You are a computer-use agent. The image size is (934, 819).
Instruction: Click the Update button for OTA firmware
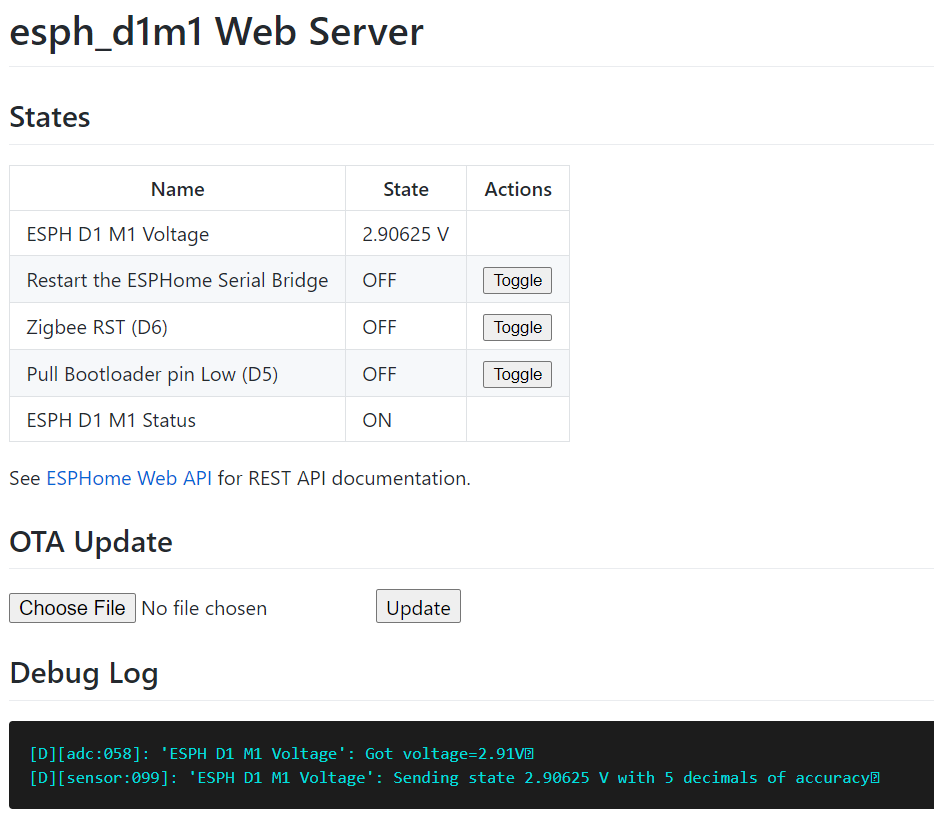click(x=418, y=606)
